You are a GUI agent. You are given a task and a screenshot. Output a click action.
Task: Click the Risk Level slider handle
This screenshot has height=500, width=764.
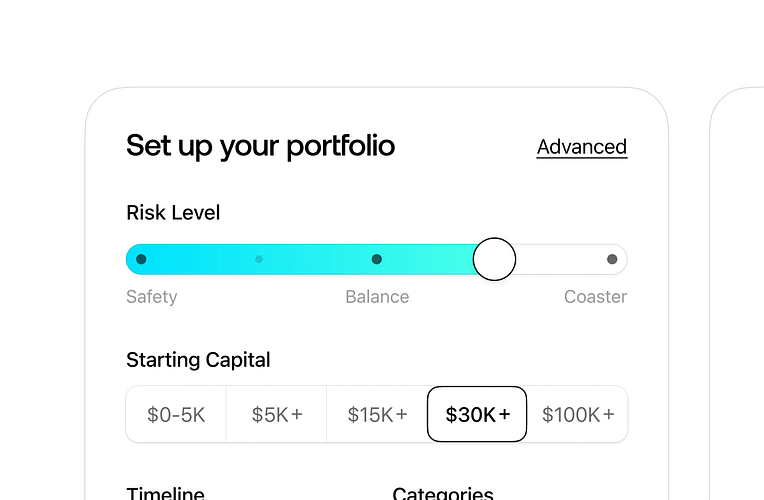pos(494,259)
